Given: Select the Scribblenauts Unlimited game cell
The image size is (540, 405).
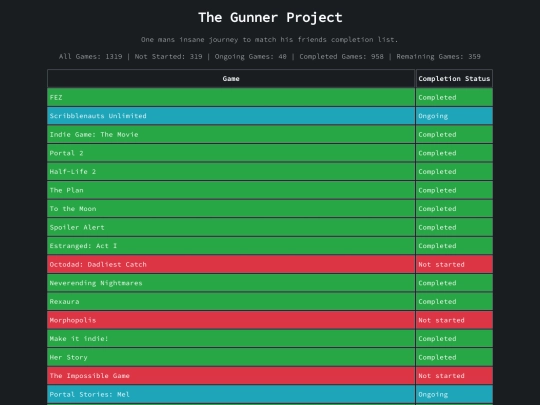Looking at the screenshot, I should [x=231, y=116].
